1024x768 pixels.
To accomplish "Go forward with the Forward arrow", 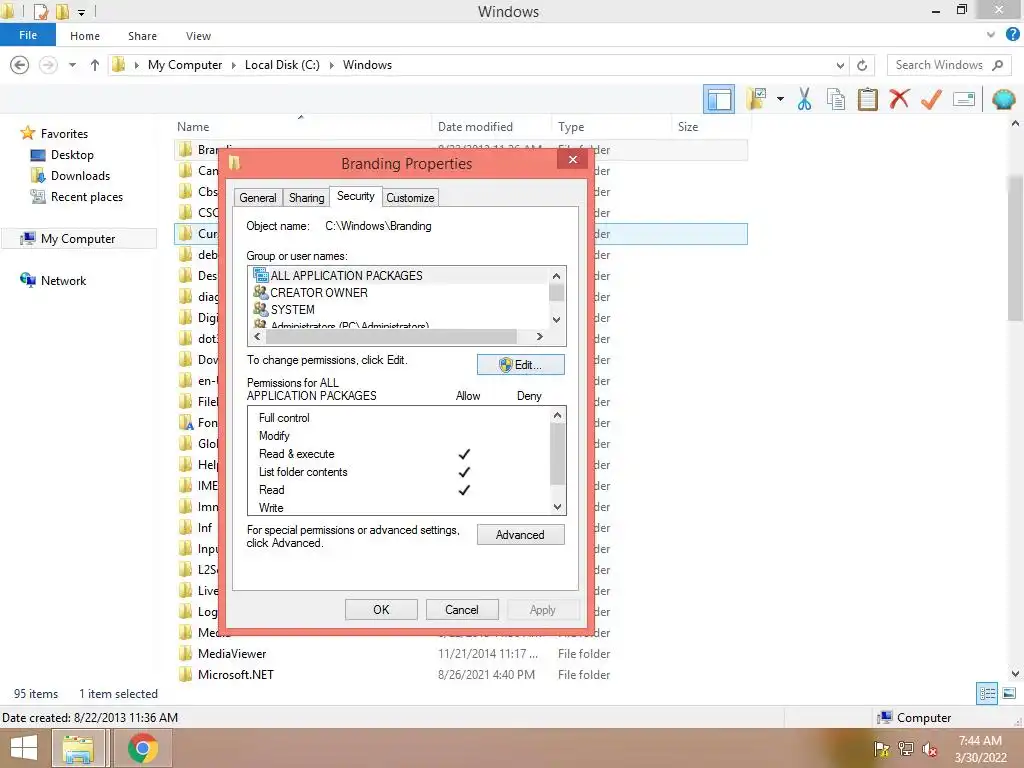I will (48, 65).
